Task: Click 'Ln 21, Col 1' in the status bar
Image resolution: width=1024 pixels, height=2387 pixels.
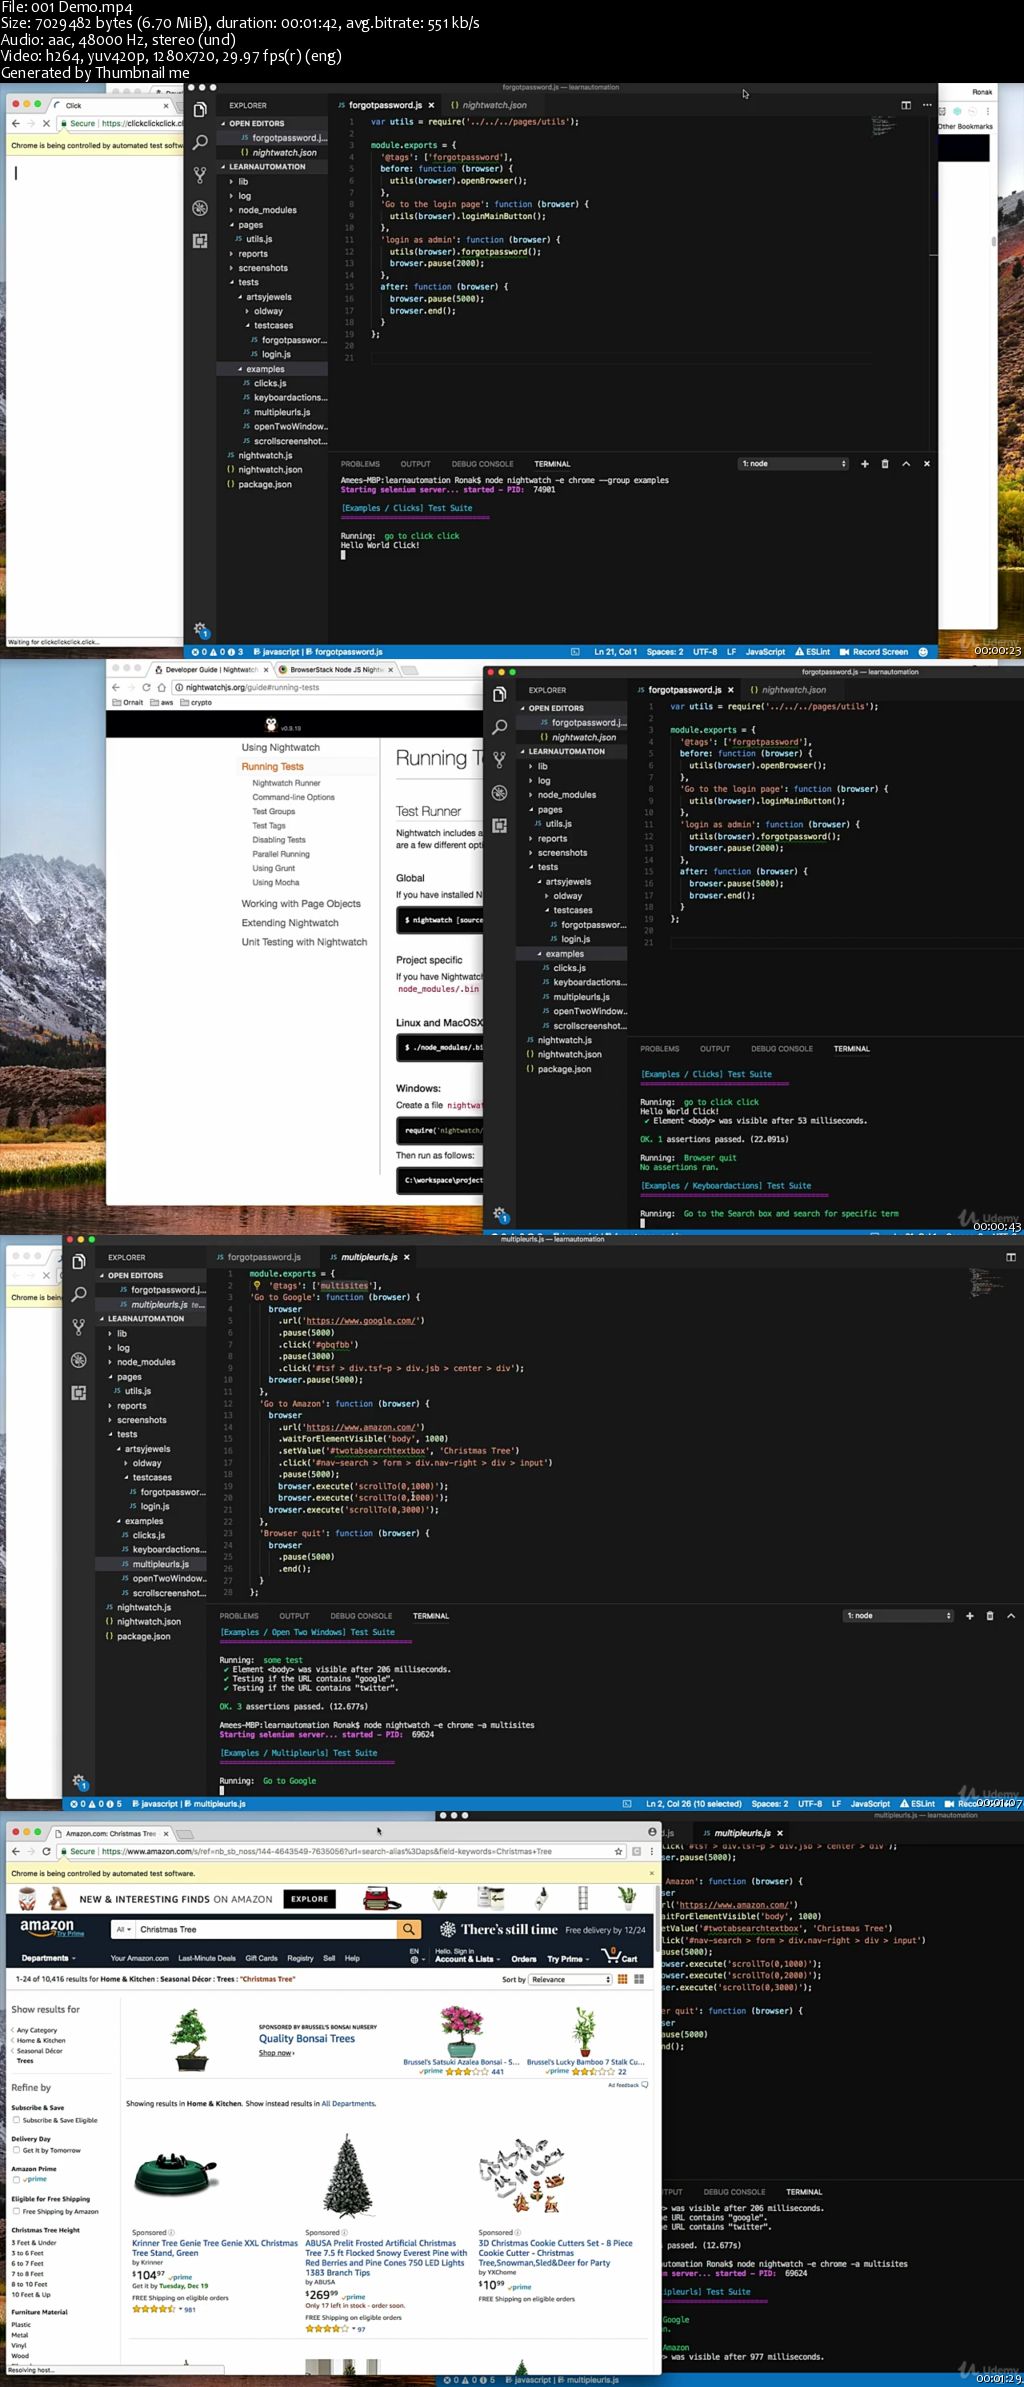Action: coord(615,652)
